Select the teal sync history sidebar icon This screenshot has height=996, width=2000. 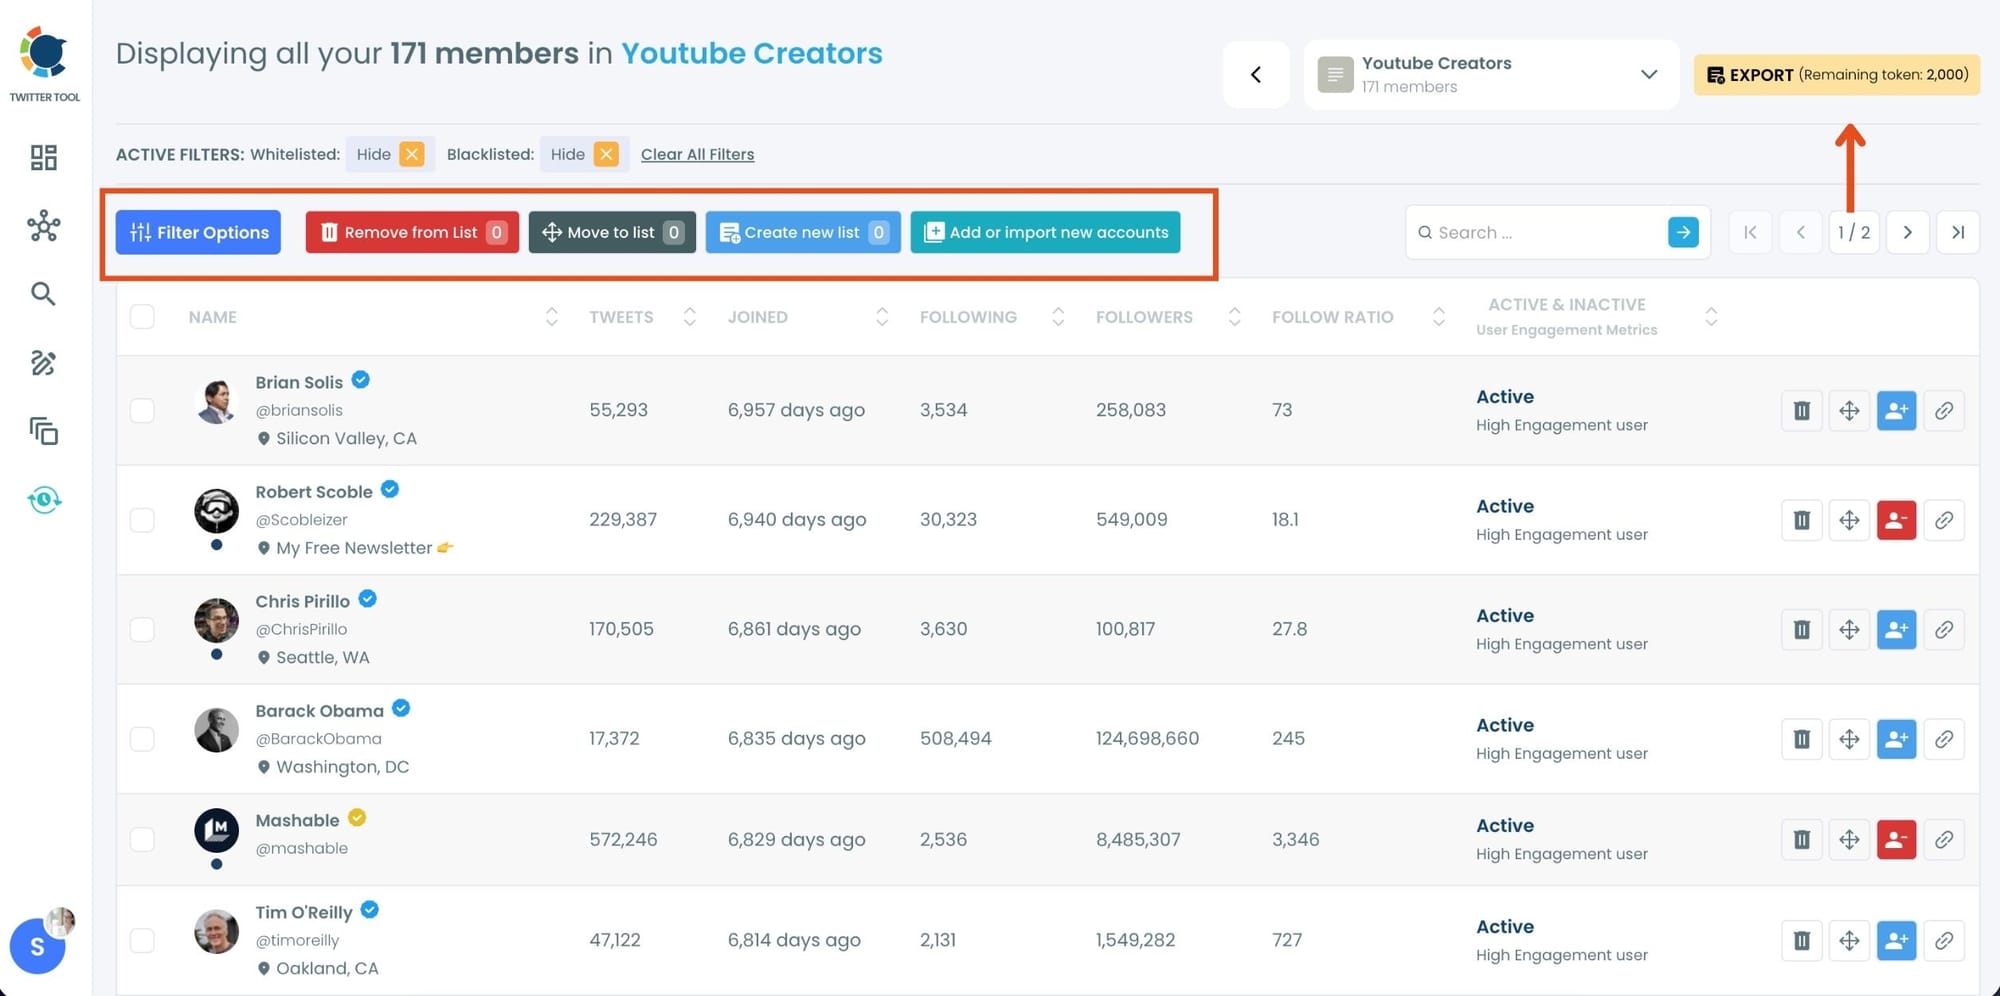[x=44, y=500]
